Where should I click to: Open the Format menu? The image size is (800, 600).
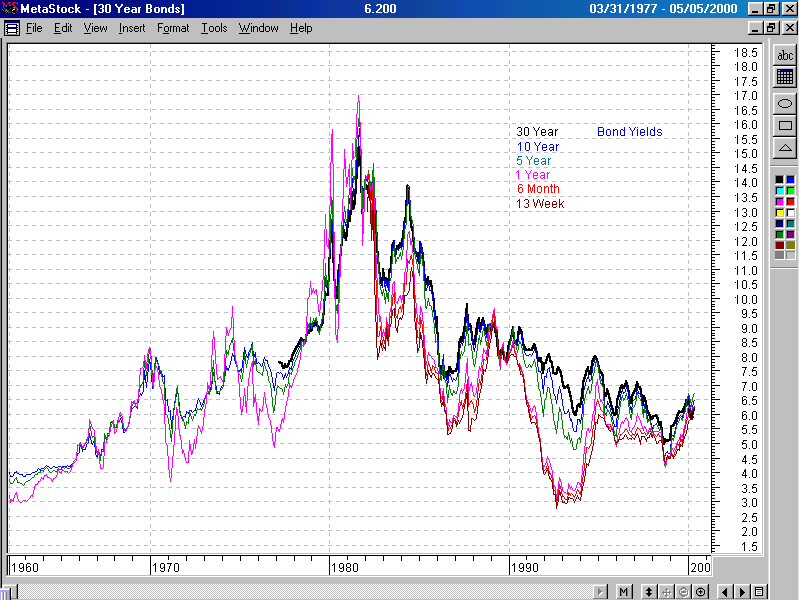point(173,28)
